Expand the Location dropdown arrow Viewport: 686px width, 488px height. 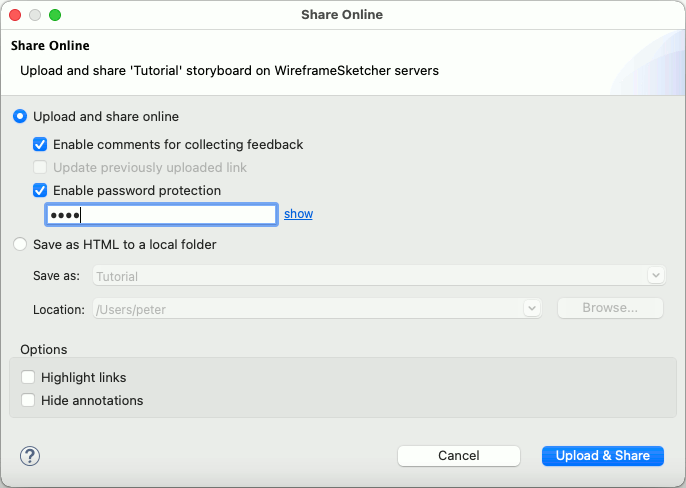(x=532, y=308)
